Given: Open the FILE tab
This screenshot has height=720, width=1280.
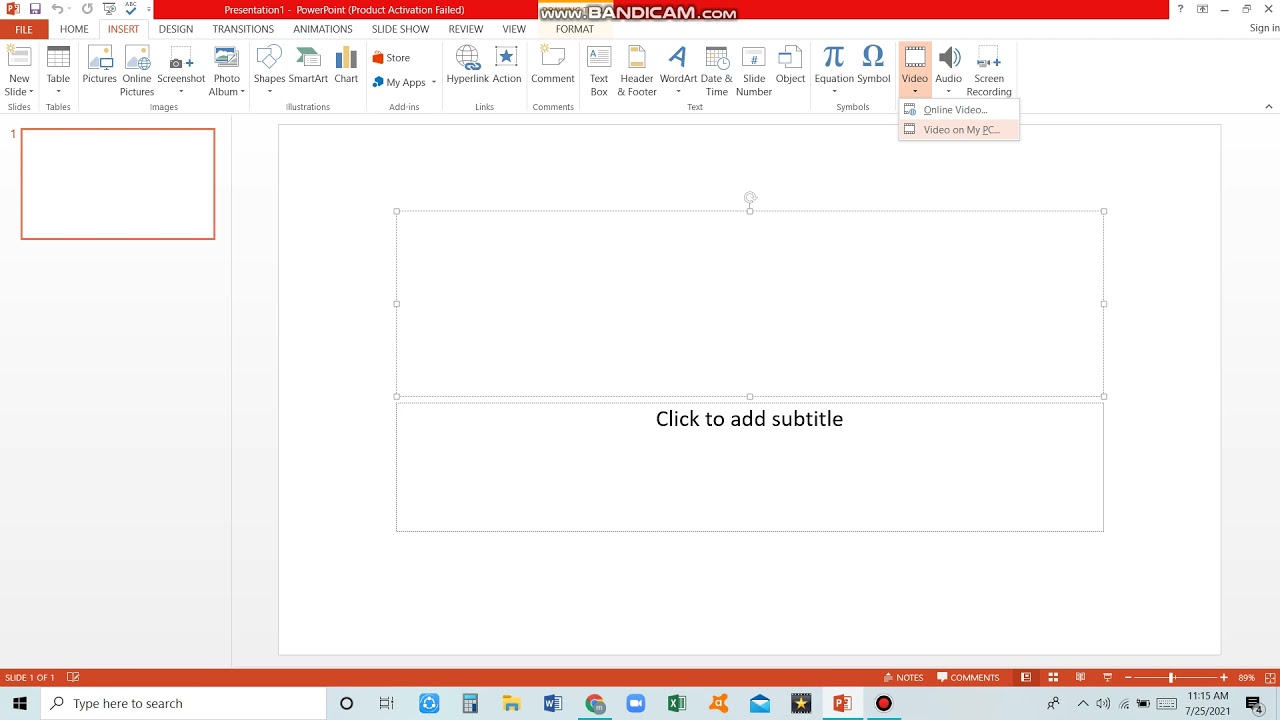Looking at the screenshot, I should click(x=24, y=29).
